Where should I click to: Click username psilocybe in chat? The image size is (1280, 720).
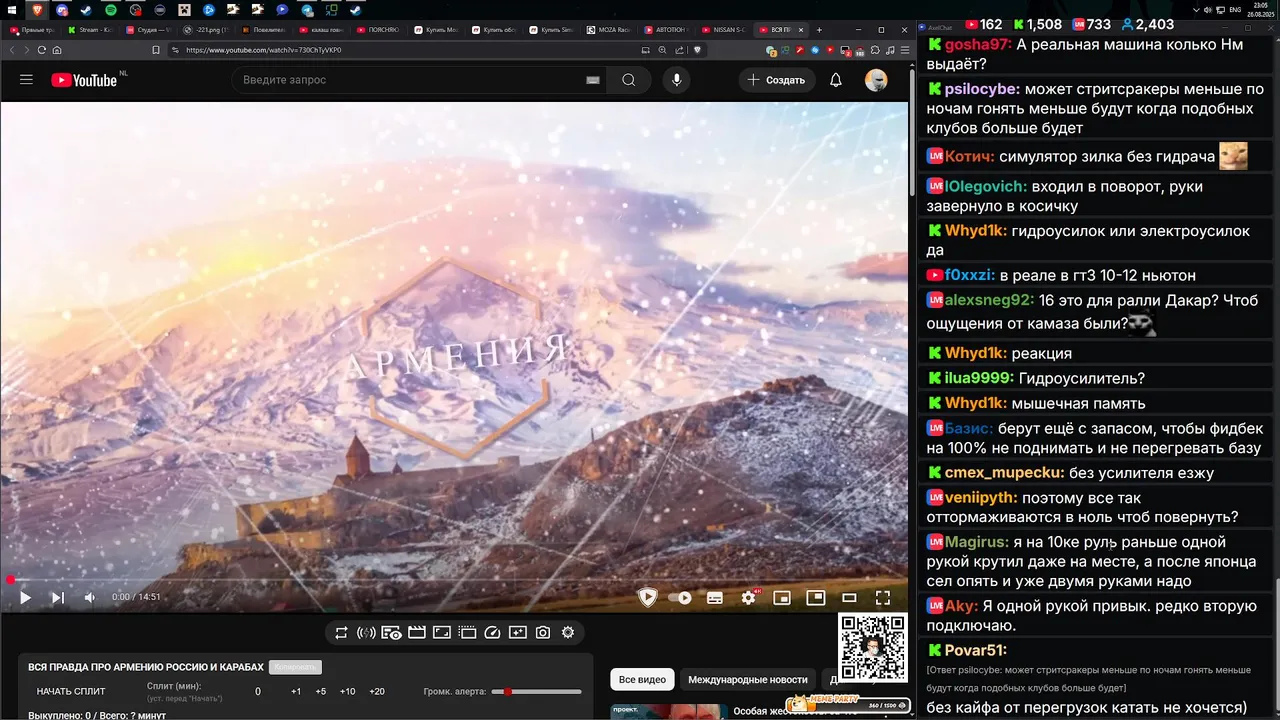coord(982,89)
